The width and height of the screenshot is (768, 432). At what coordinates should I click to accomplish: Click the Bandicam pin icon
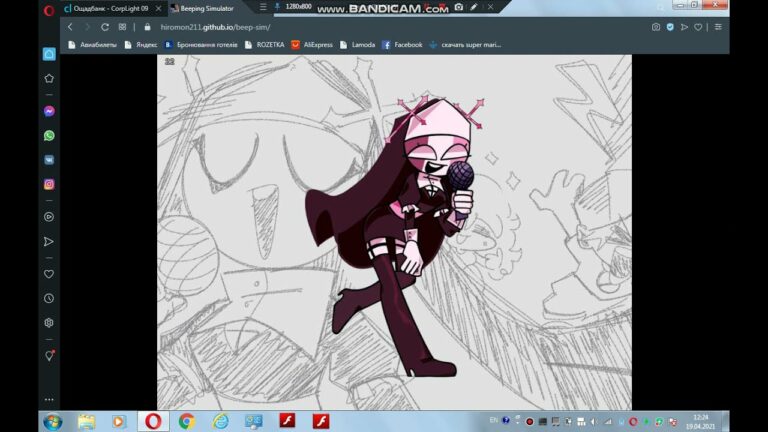277,7
